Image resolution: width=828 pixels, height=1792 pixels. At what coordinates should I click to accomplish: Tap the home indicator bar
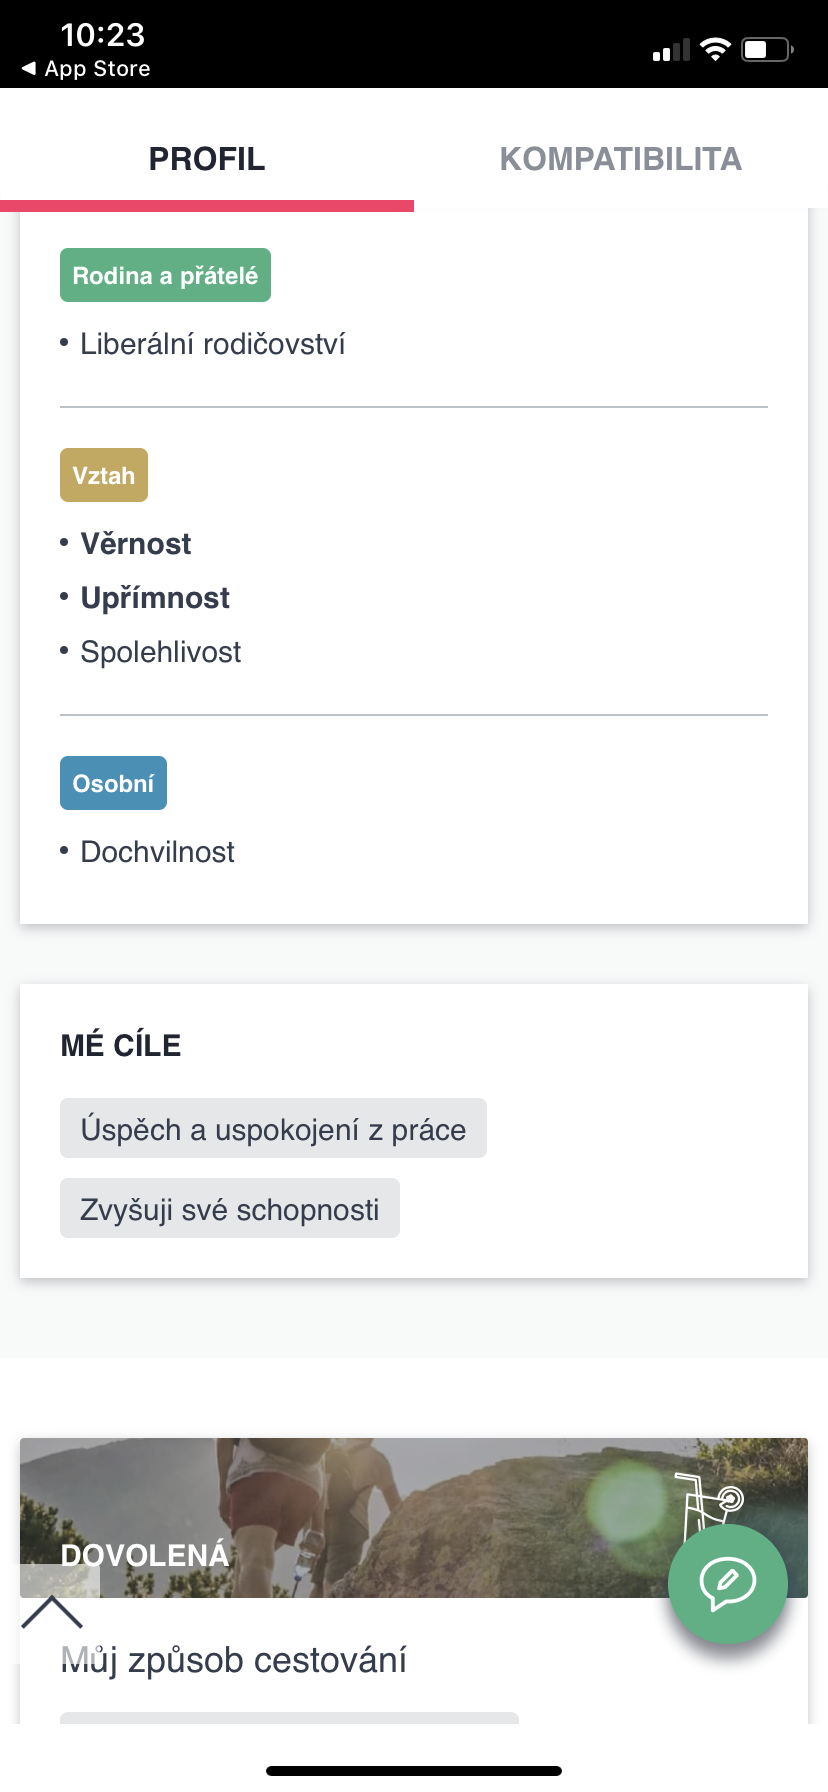pos(414,1771)
